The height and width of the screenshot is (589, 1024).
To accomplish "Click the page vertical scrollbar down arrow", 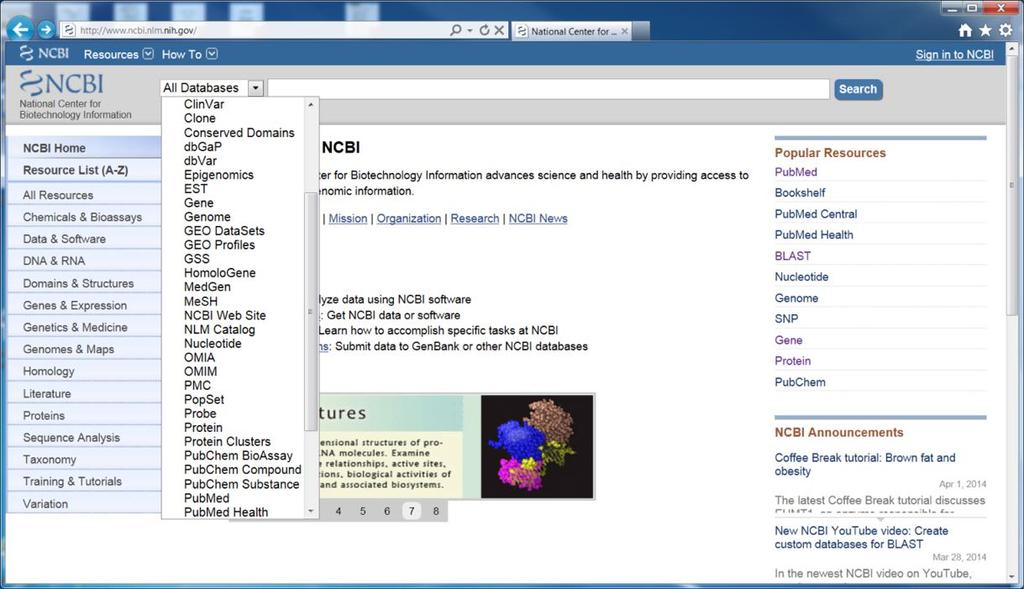I will point(1012,577).
